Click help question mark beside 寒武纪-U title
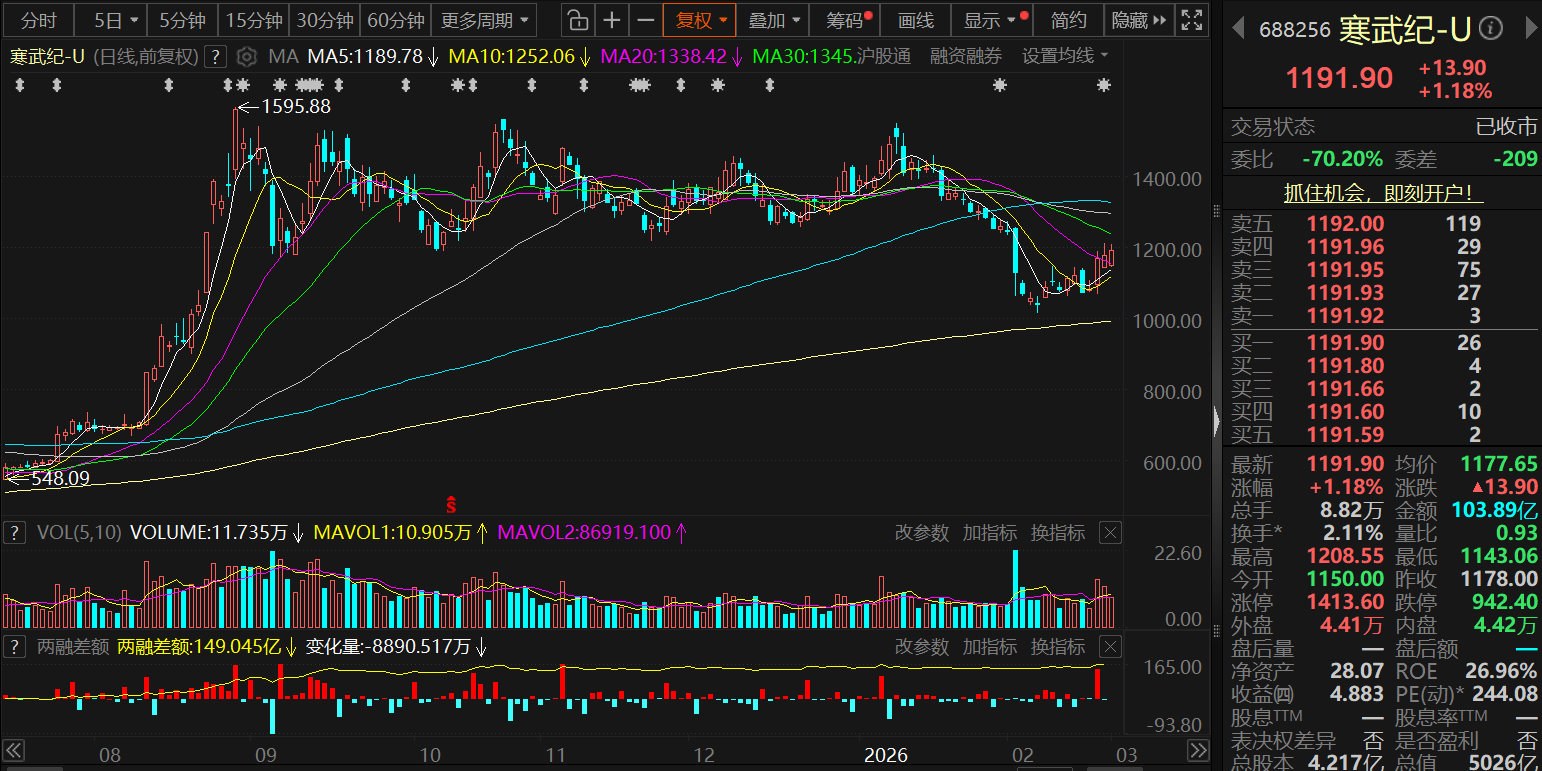 (218, 57)
